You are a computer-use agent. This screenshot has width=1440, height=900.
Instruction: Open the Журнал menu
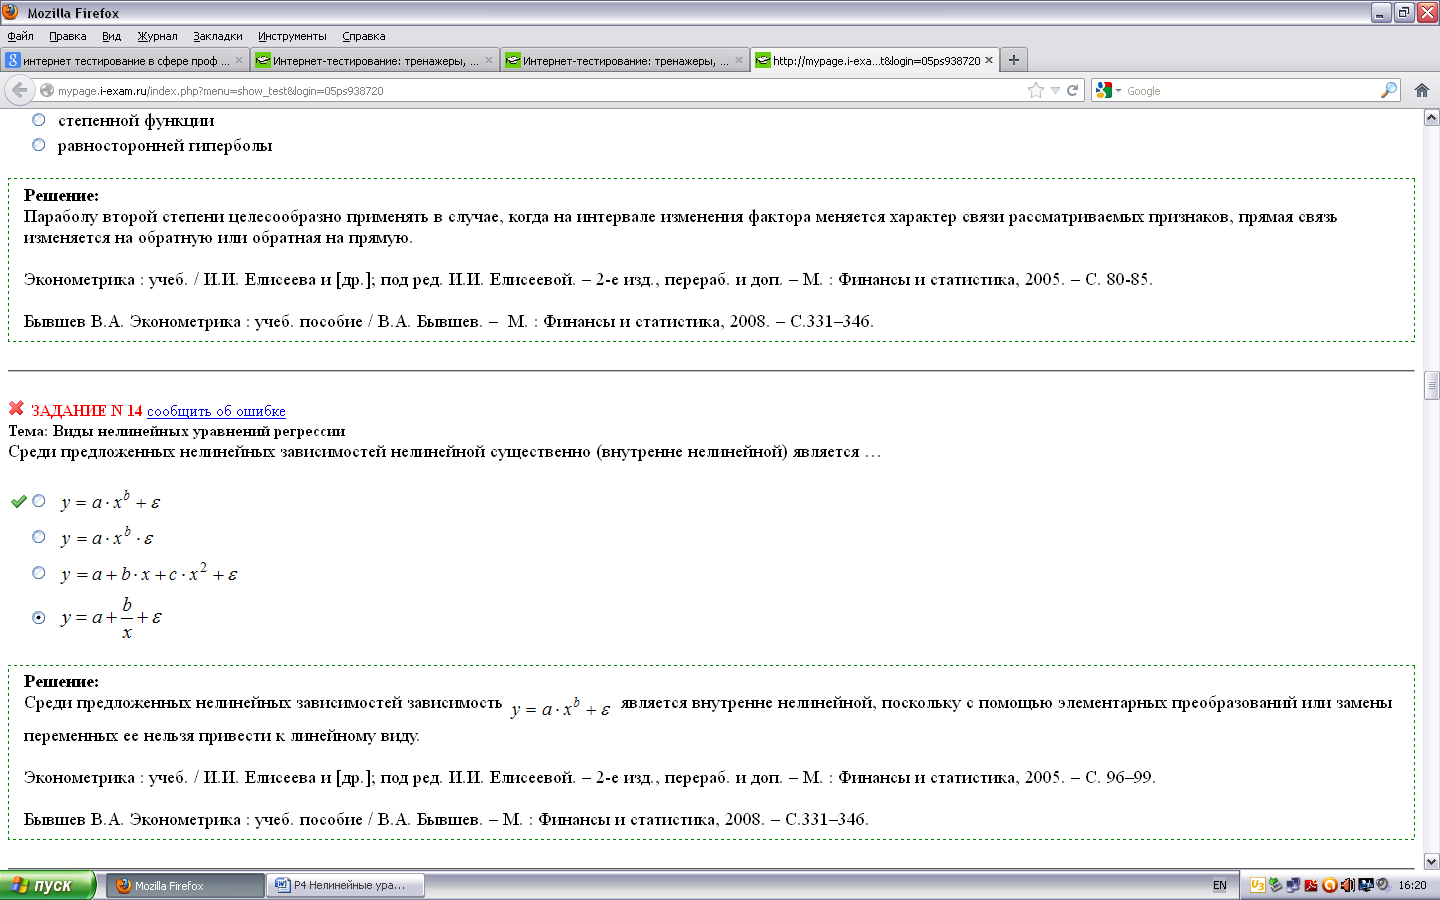[x=157, y=36]
